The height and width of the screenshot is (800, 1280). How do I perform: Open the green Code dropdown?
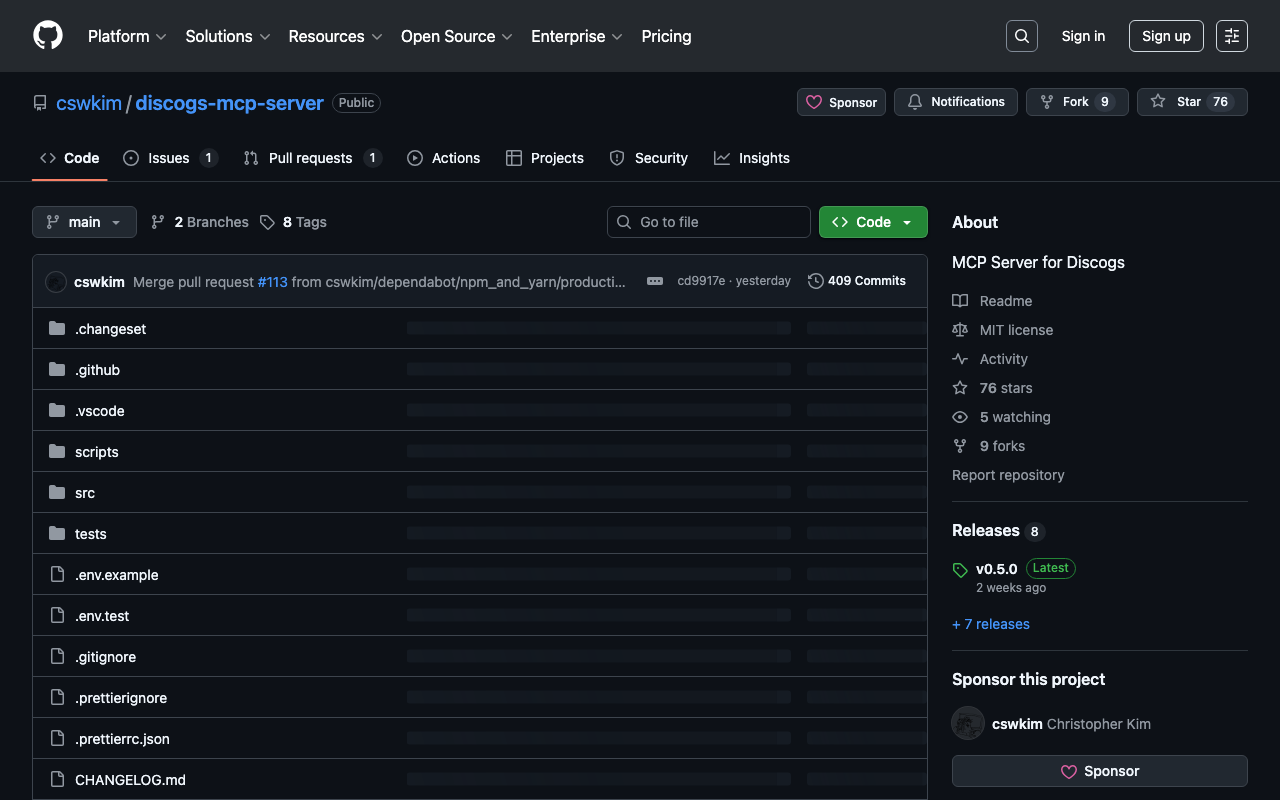coord(872,222)
